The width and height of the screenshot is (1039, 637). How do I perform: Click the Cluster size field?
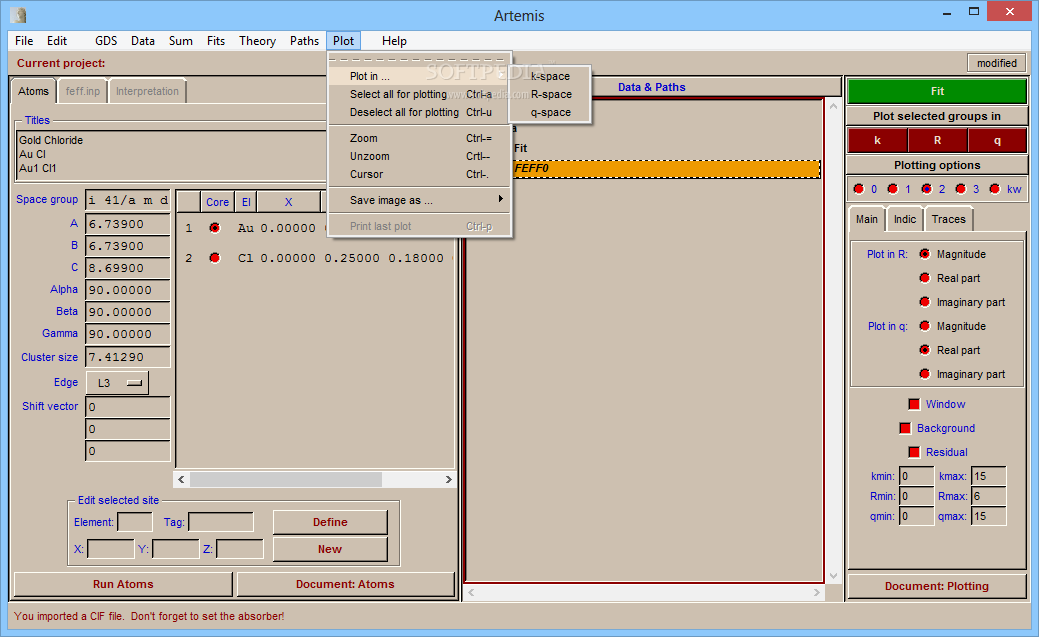click(x=128, y=357)
